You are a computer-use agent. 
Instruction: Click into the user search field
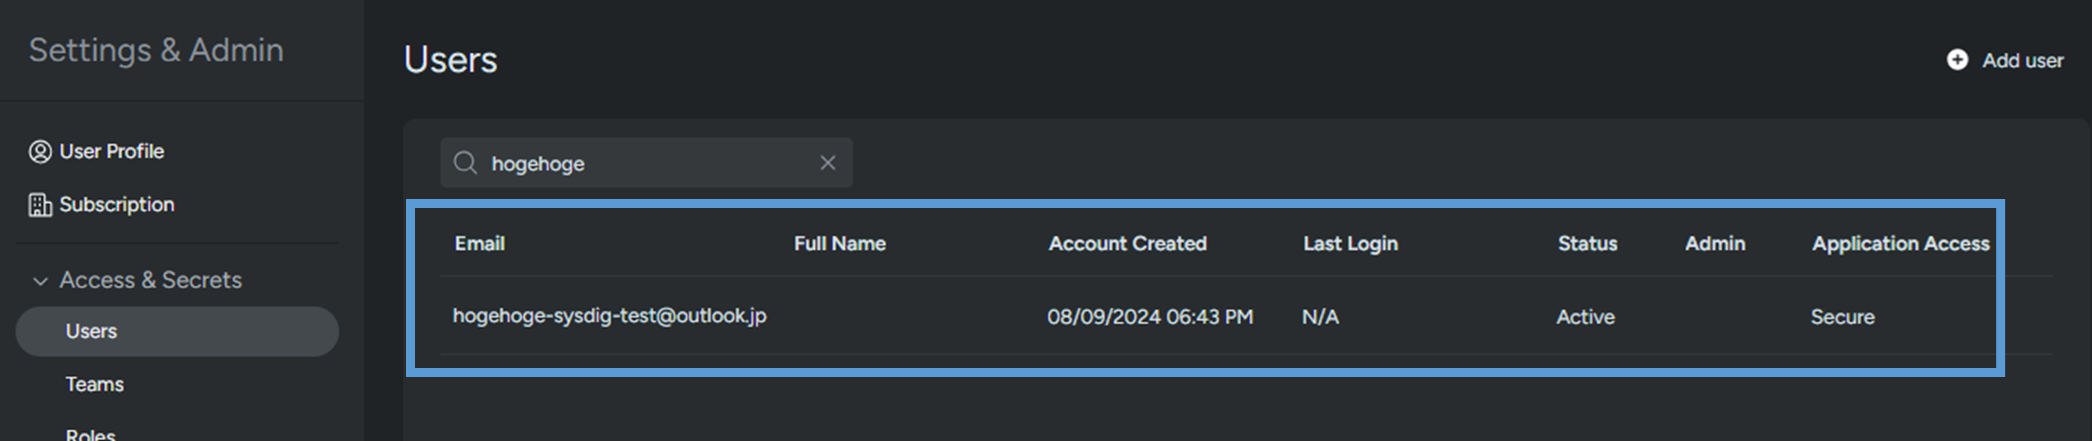coord(650,163)
